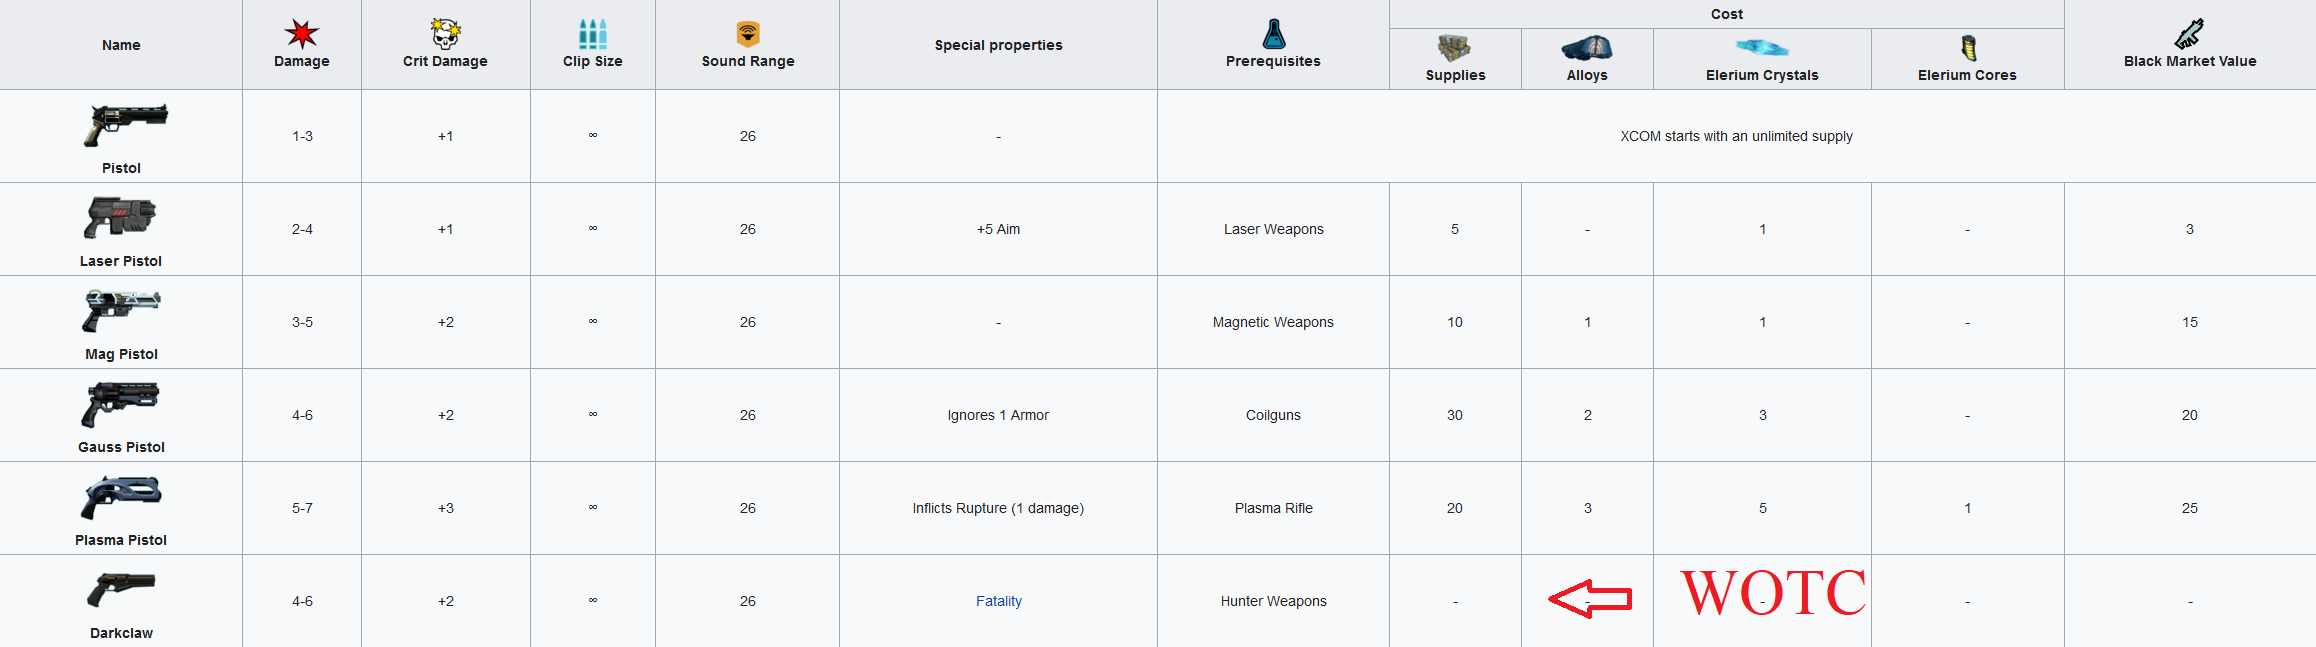
Task: Click the Pistol weapon image
Action: (125, 124)
